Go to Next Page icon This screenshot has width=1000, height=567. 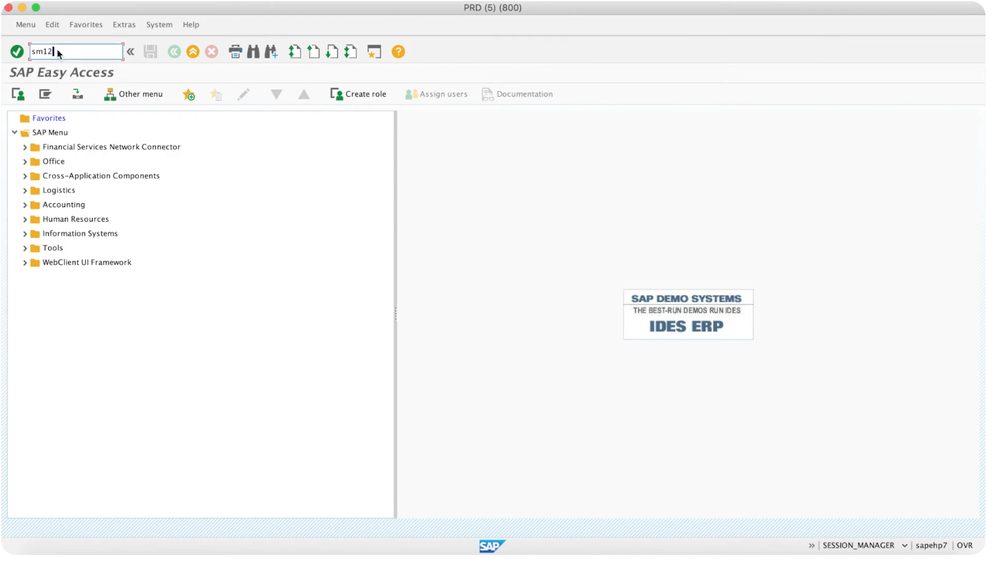pos(332,52)
